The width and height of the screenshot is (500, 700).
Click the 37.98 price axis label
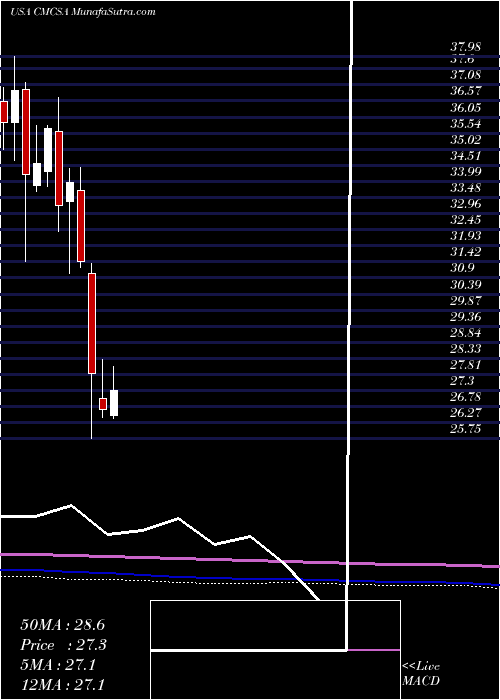click(x=466, y=47)
